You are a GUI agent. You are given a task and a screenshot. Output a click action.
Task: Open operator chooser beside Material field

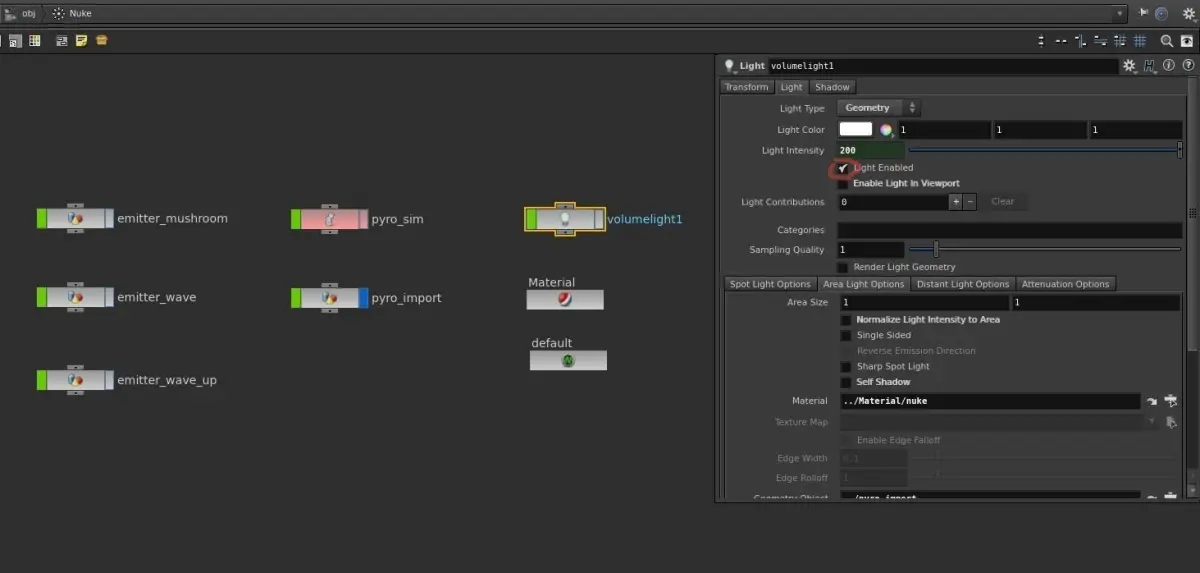1171,401
